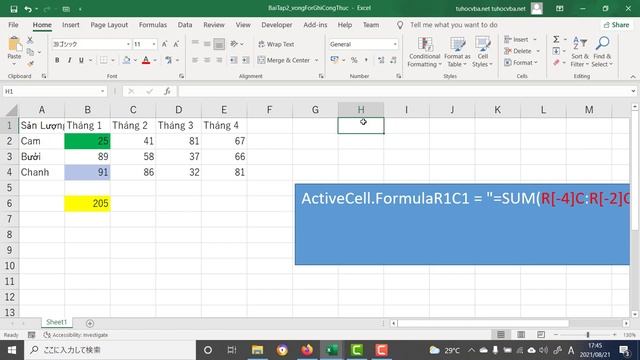Click the Increase Indent icon
The width and height of the screenshot is (640, 360).
(x=245, y=60)
